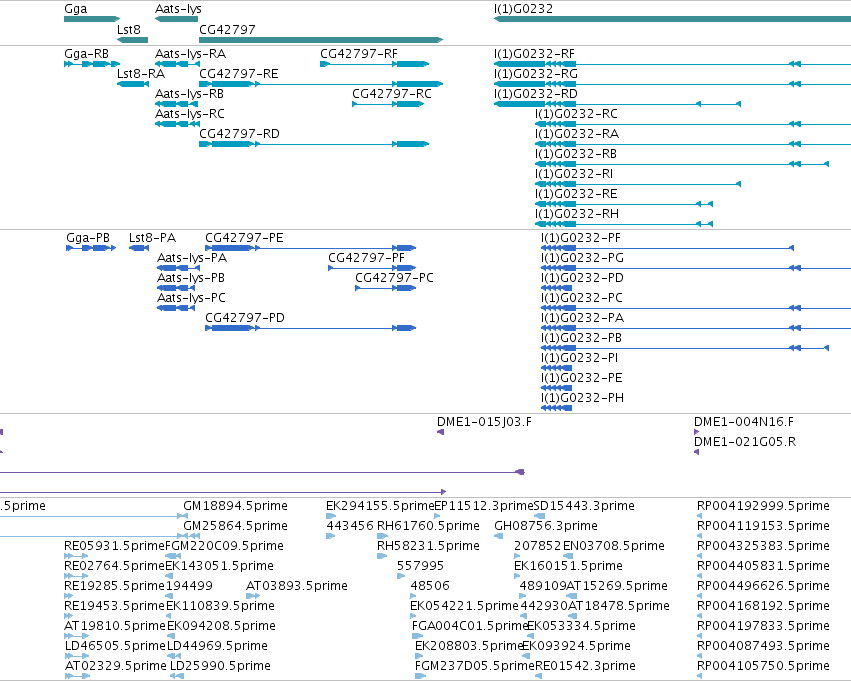Select the RP004105750.5prime EST label
Screen dimensions: 851x681
(x=763, y=666)
